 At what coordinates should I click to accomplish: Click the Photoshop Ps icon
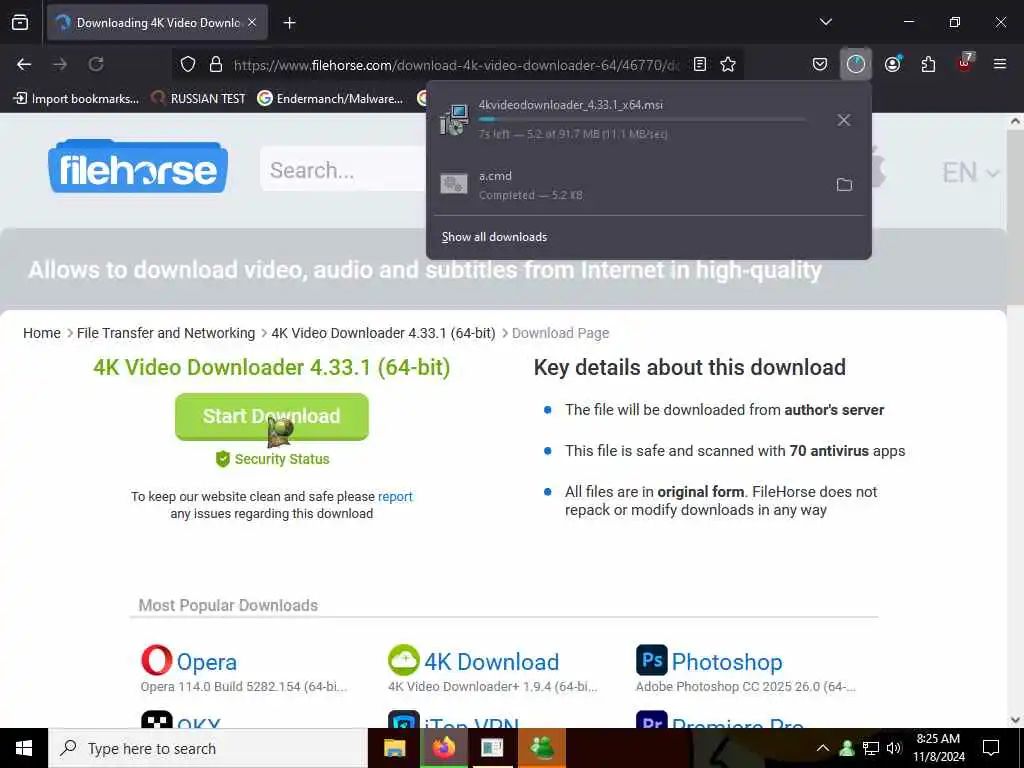pyautogui.click(x=652, y=660)
